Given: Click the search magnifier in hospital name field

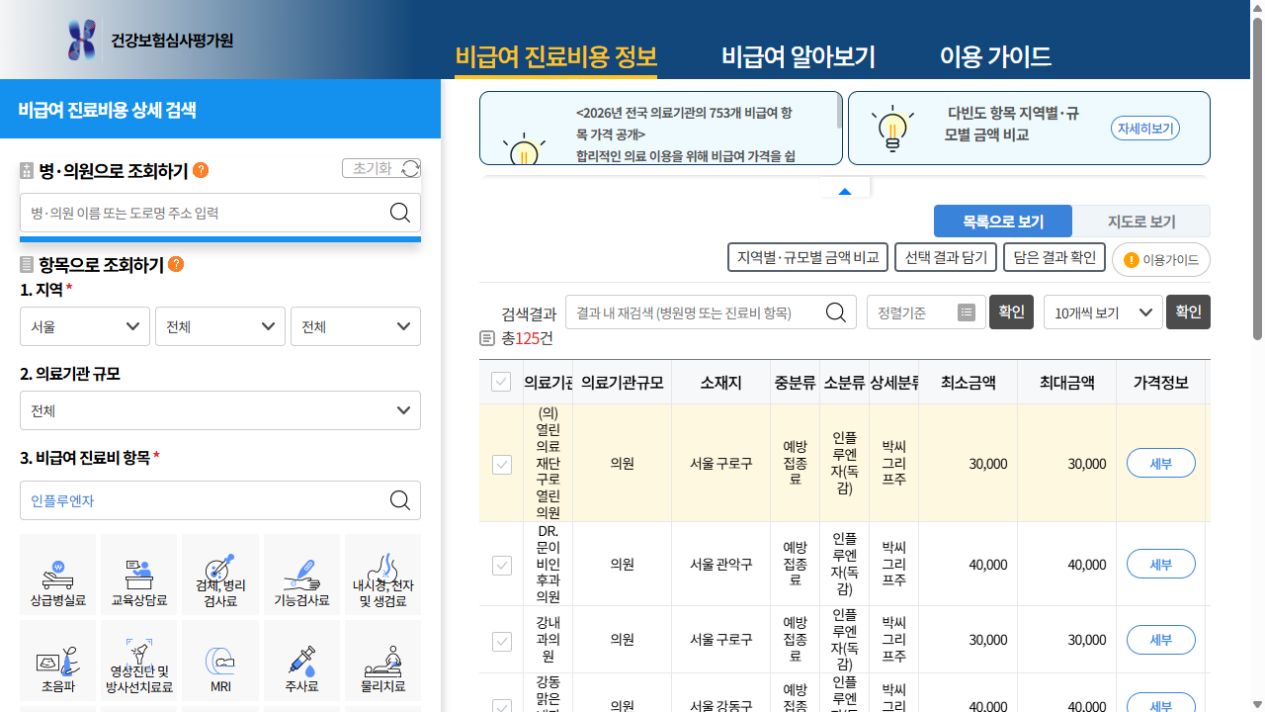Looking at the screenshot, I should pyautogui.click(x=400, y=212).
